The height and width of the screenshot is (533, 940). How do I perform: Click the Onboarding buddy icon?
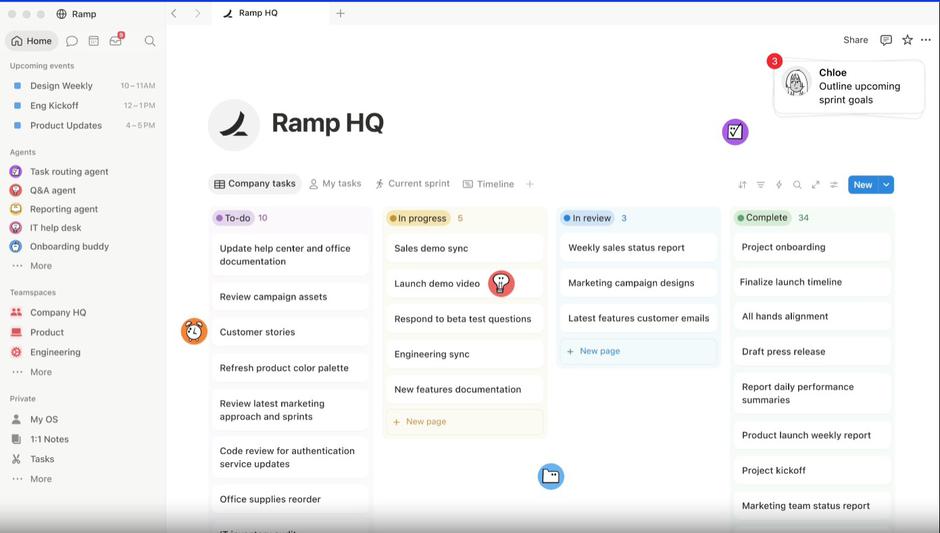point(16,246)
